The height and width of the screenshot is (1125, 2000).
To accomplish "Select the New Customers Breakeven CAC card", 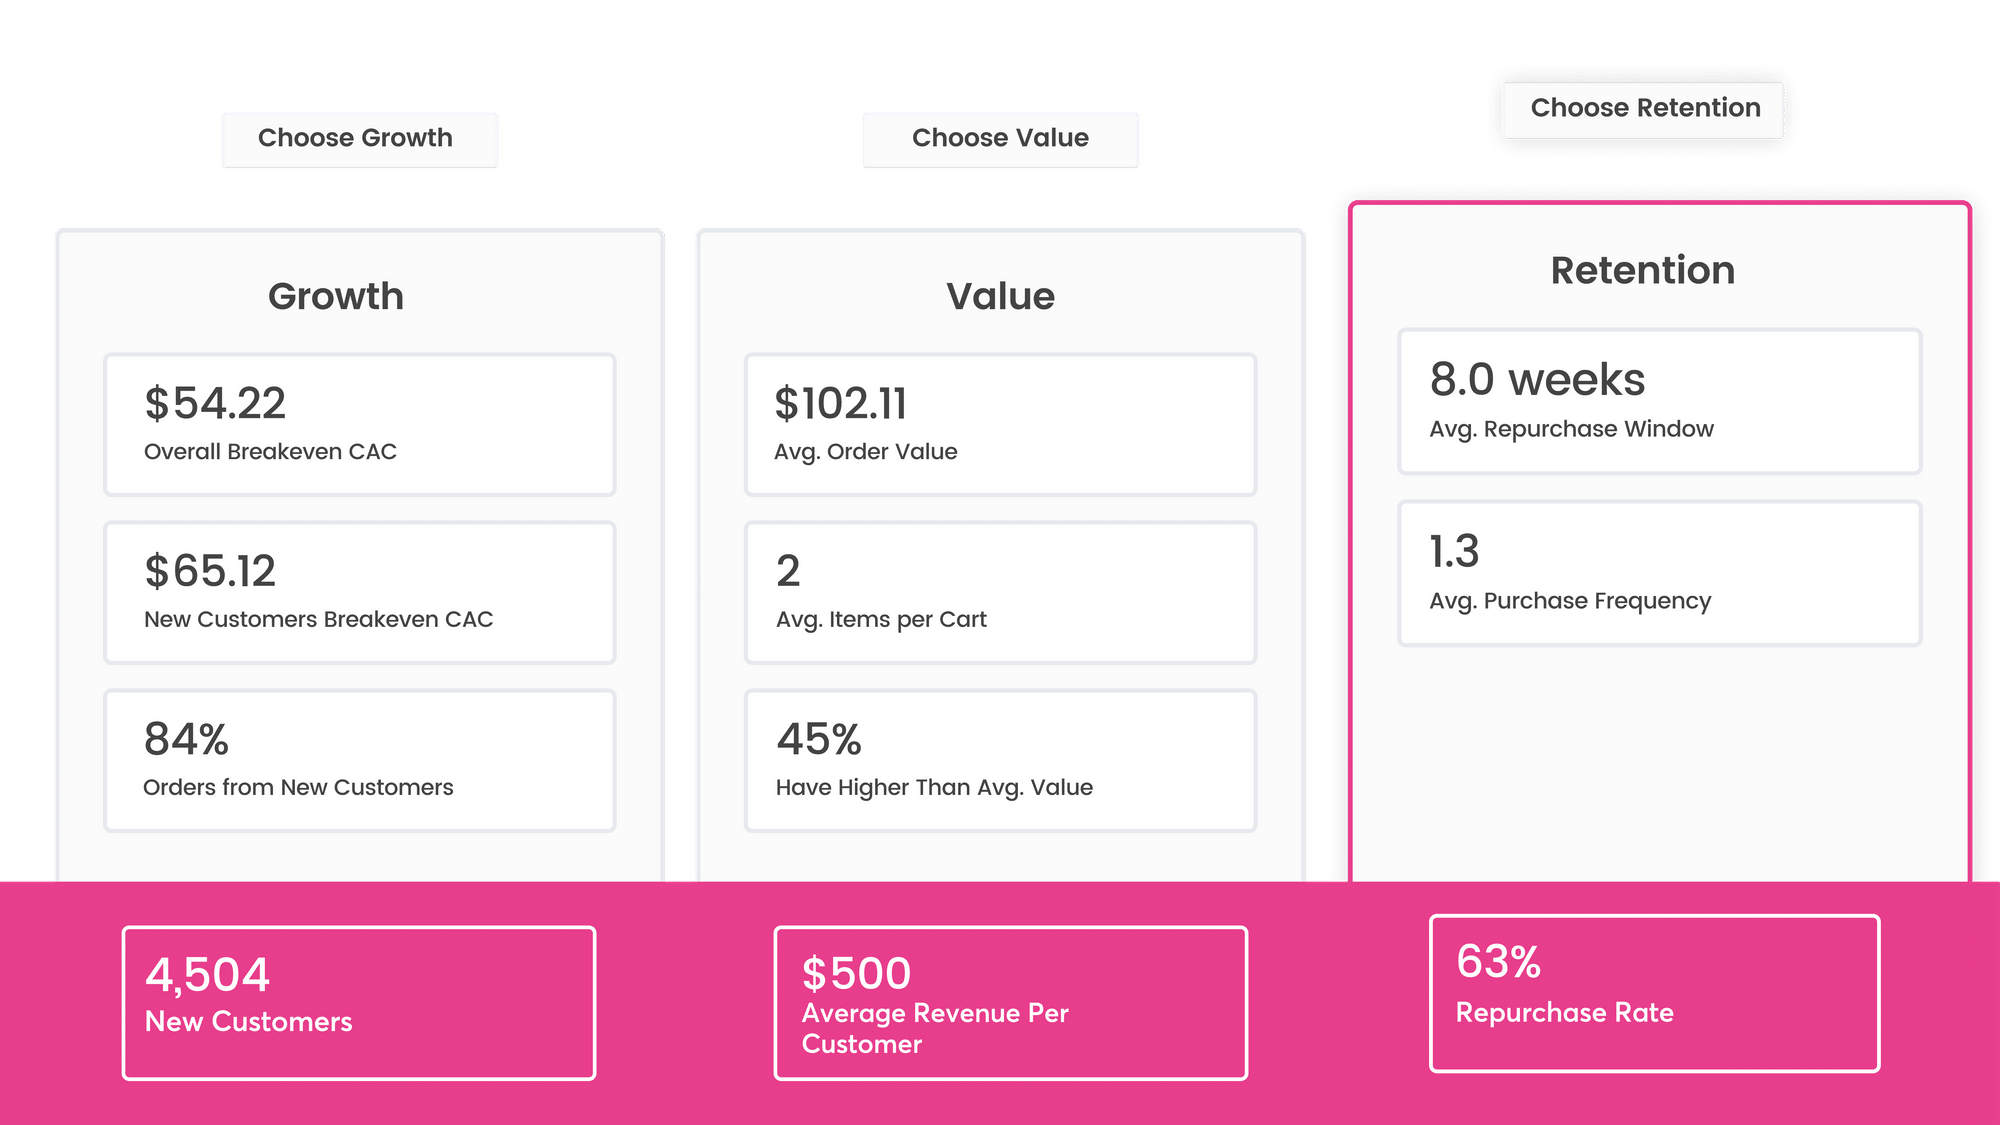I will point(359,592).
